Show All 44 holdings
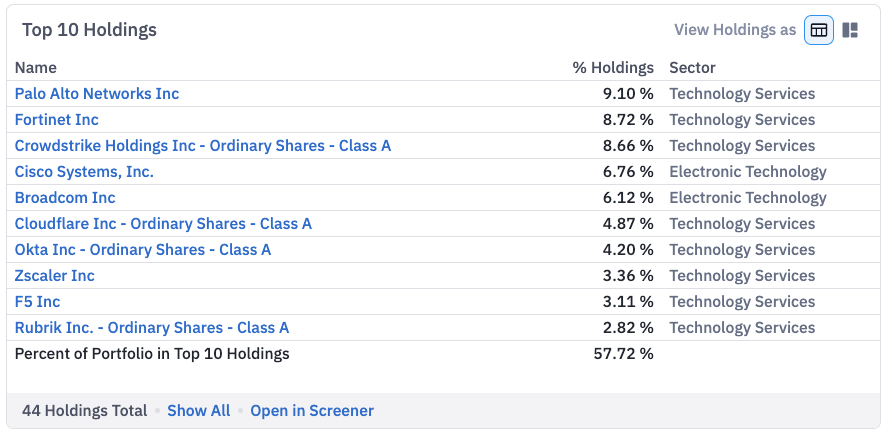 pyautogui.click(x=199, y=411)
